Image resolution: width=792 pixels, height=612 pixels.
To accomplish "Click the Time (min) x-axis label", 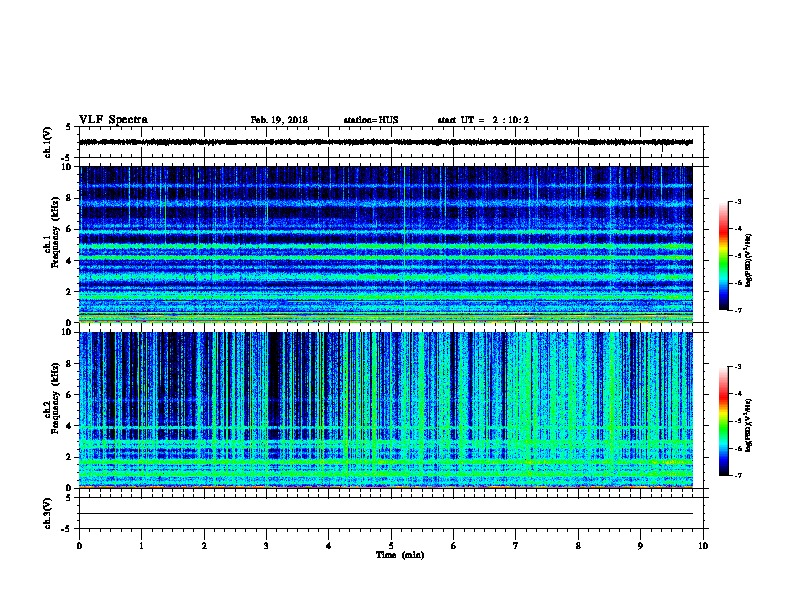I will pyautogui.click(x=400, y=555).
